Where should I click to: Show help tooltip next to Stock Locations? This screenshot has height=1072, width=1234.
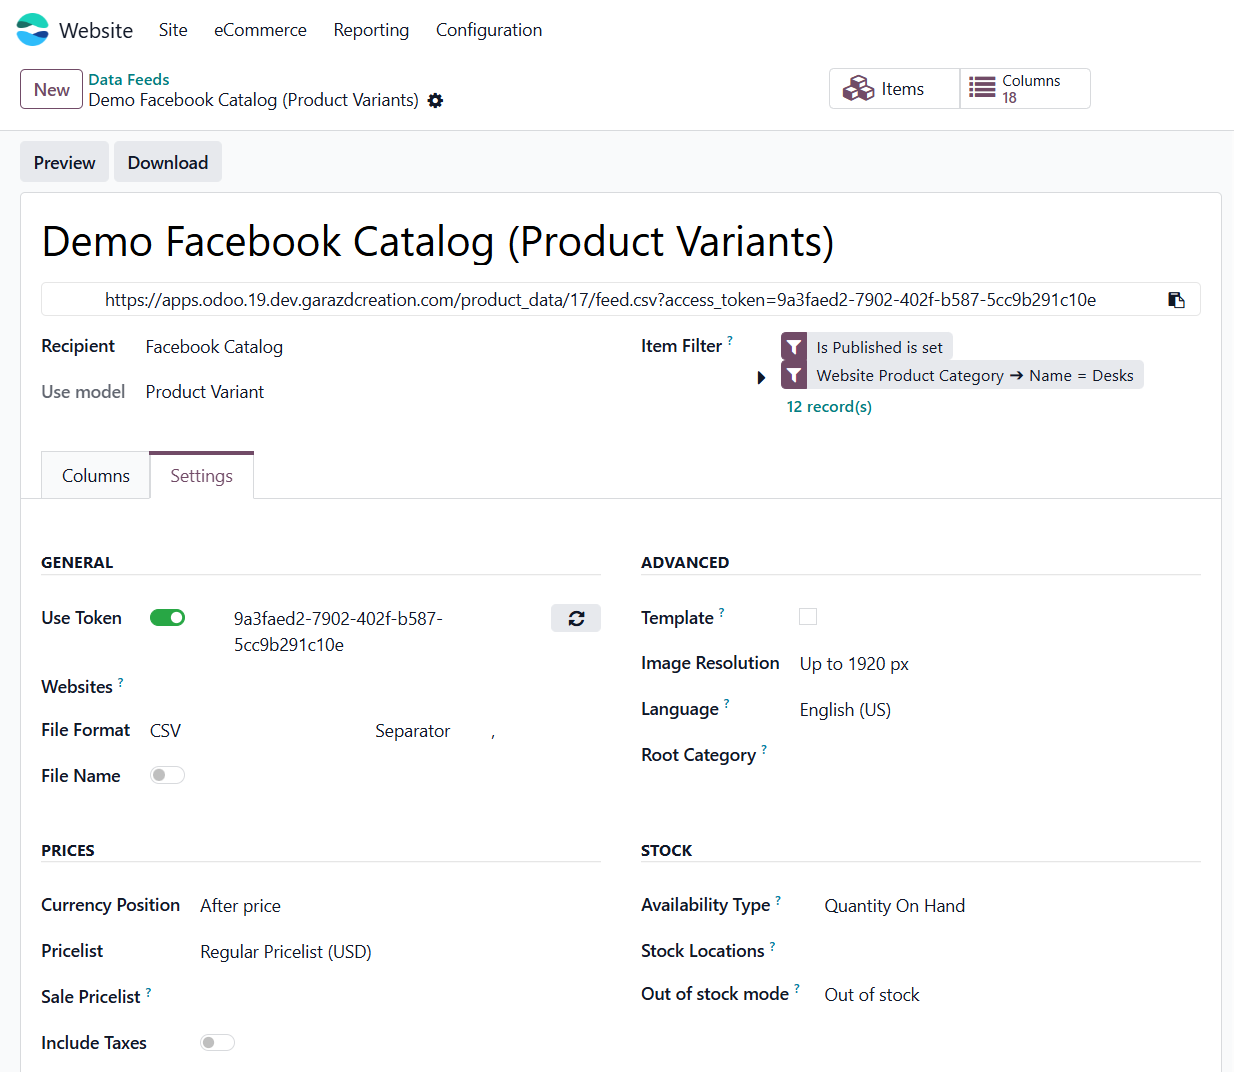[772, 946]
